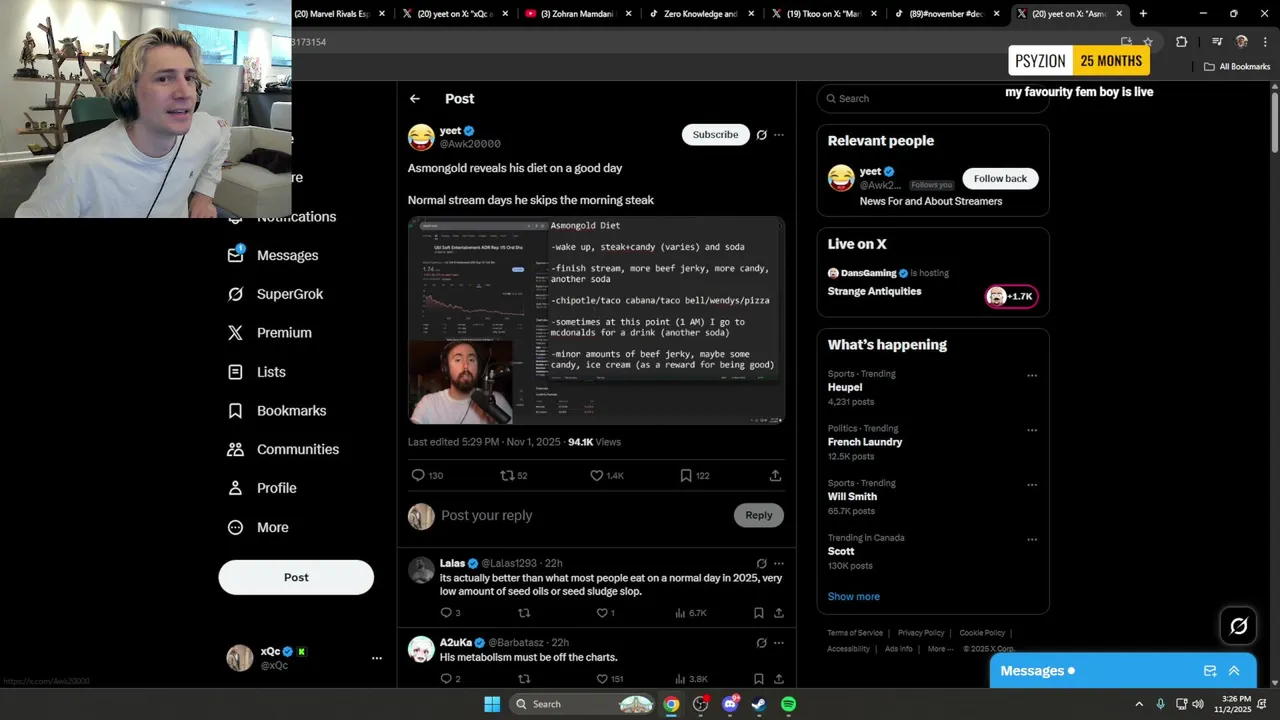Click Follow back for yeet
The height and width of the screenshot is (720, 1280).
click(1000, 179)
